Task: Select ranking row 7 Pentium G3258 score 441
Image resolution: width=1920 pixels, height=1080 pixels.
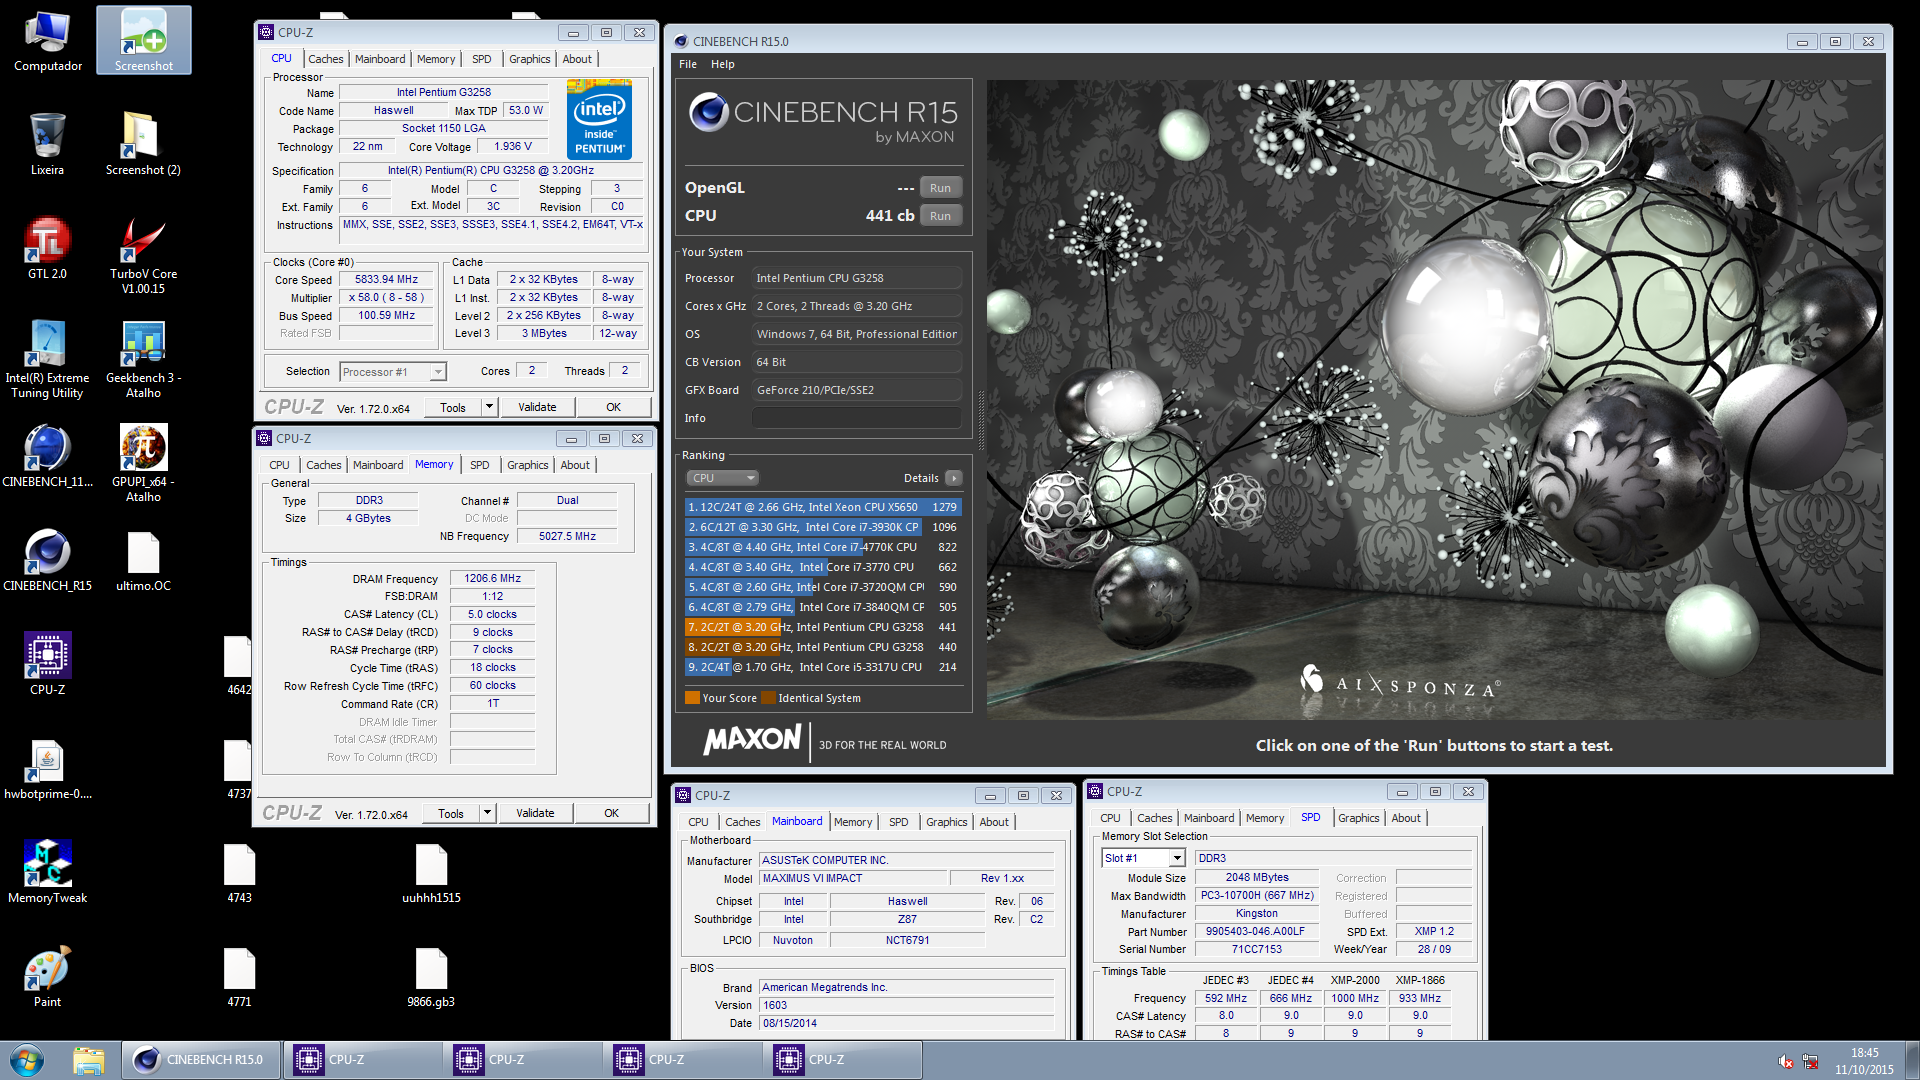Action: pyautogui.click(x=823, y=627)
